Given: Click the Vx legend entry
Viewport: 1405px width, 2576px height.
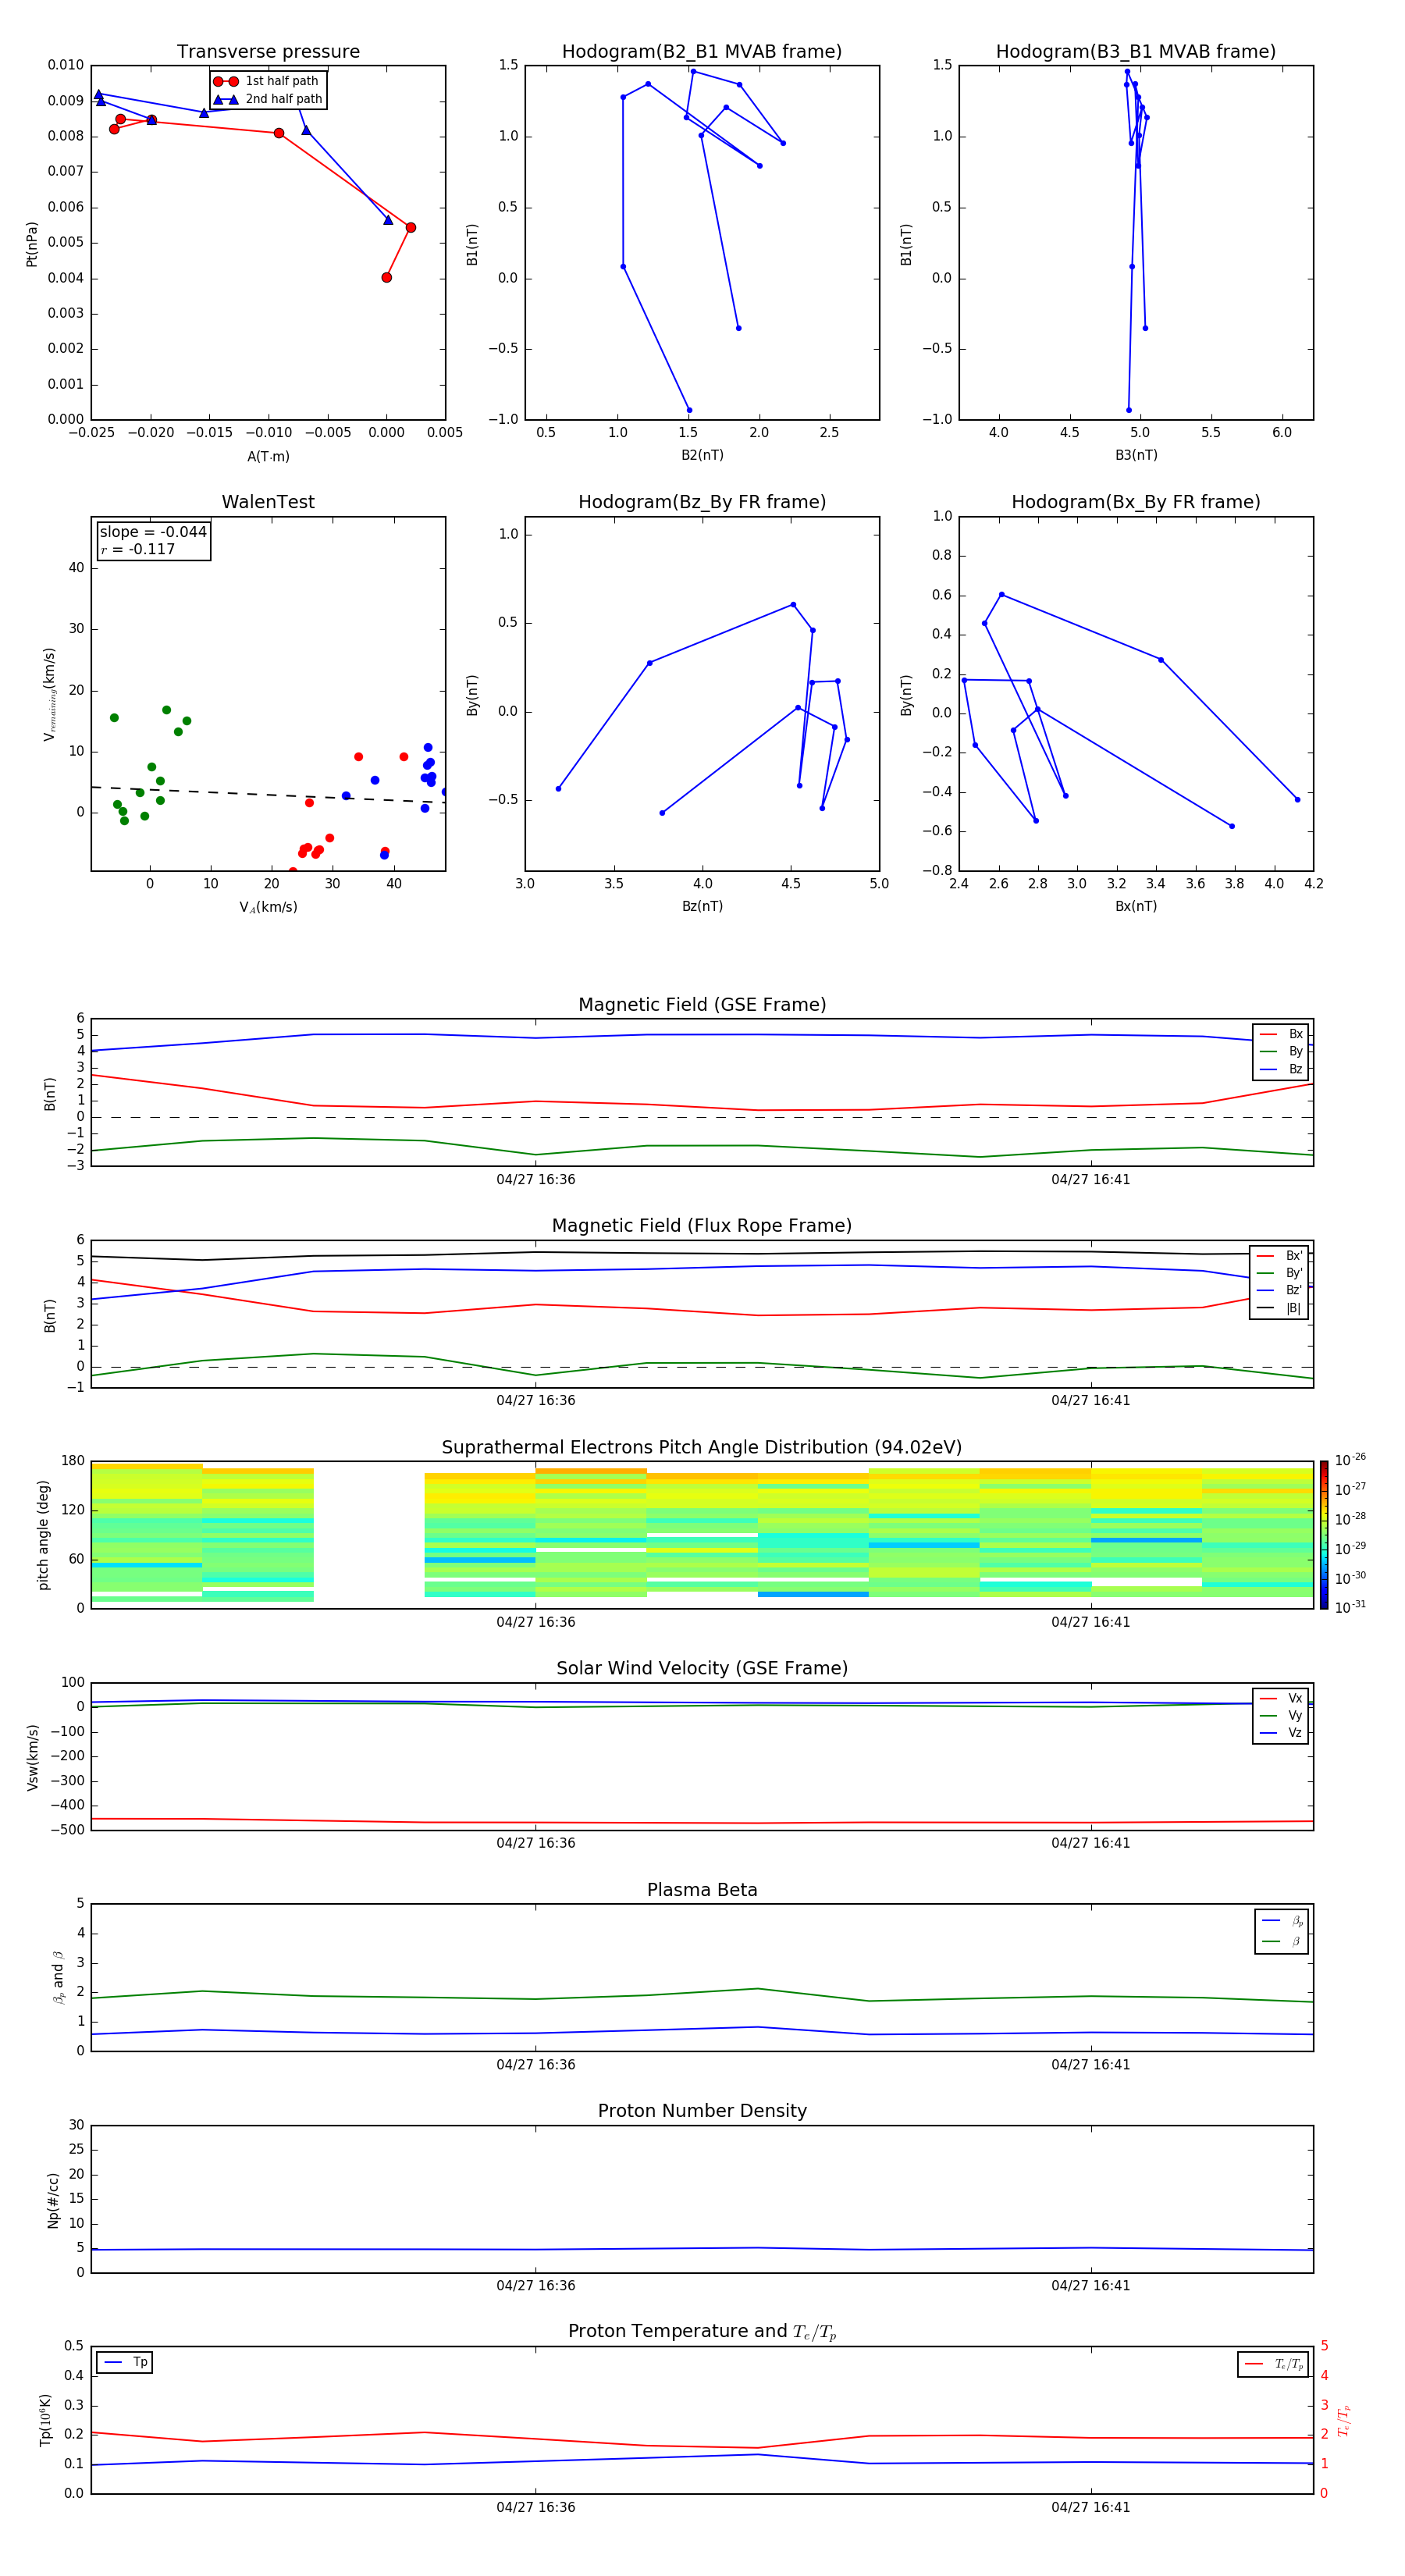Looking at the screenshot, I should (x=1281, y=1698).
